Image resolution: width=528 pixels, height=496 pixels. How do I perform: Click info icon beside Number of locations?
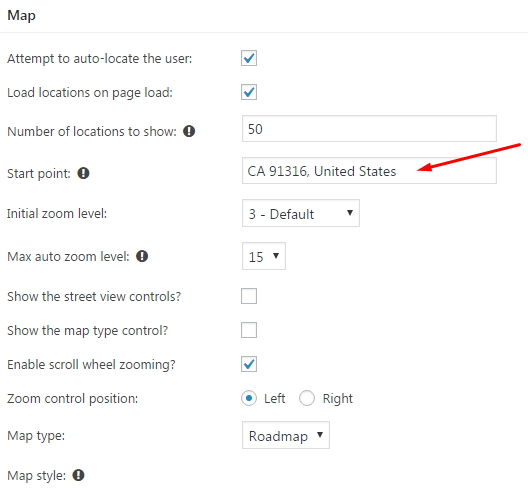click(x=189, y=131)
